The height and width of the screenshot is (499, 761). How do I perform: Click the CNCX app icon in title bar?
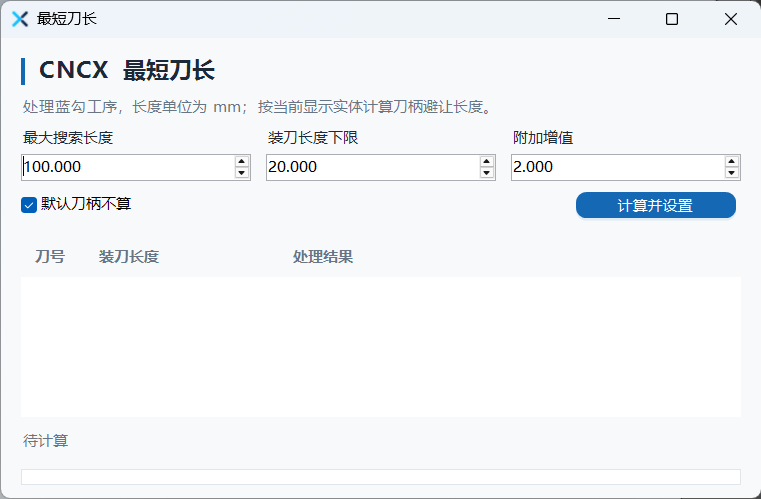(20, 19)
